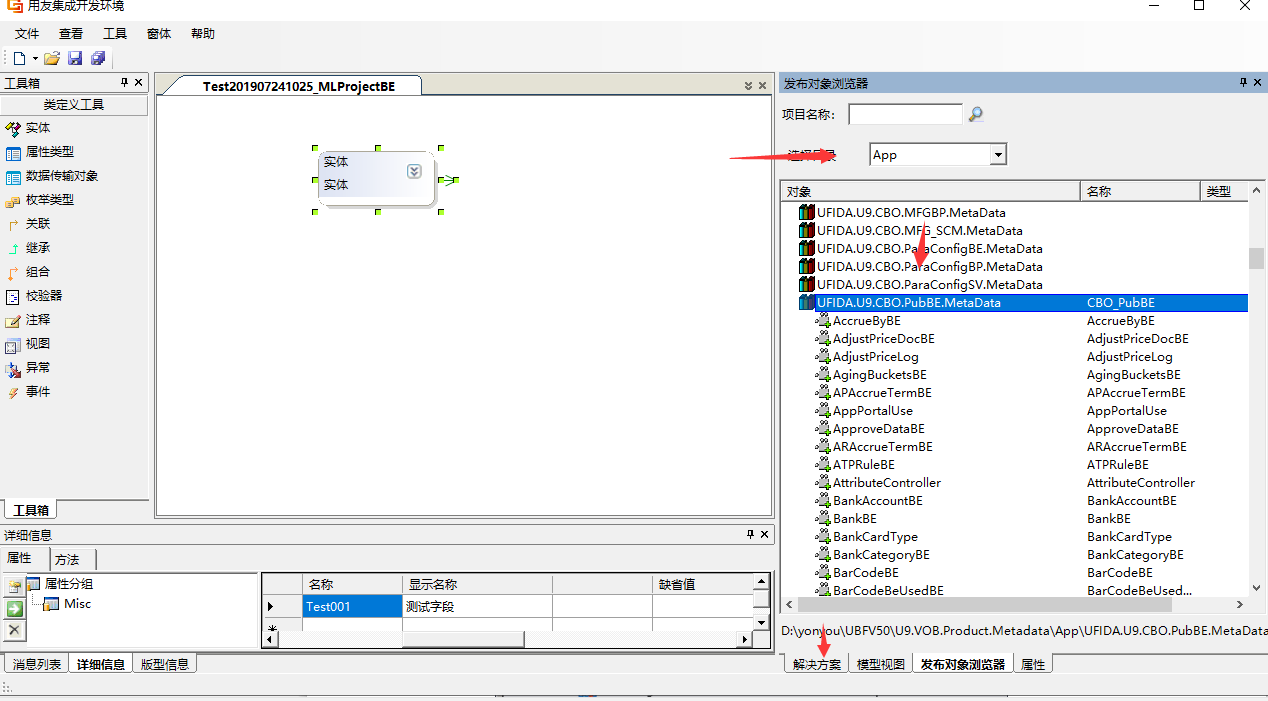Pin the 发布对象浏览器 panel
Image resolution: width=1268 pixels, height=701 pixels.
pos(1243,83)
